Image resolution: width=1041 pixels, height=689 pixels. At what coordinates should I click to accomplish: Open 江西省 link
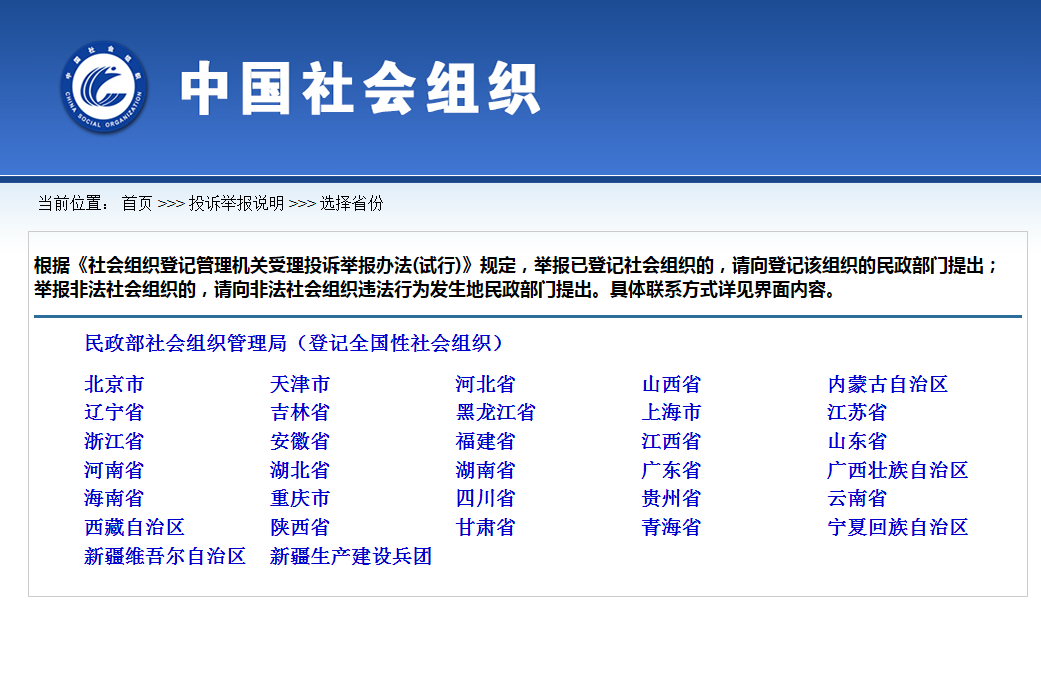pyautogui.click(x=671, y=441)
